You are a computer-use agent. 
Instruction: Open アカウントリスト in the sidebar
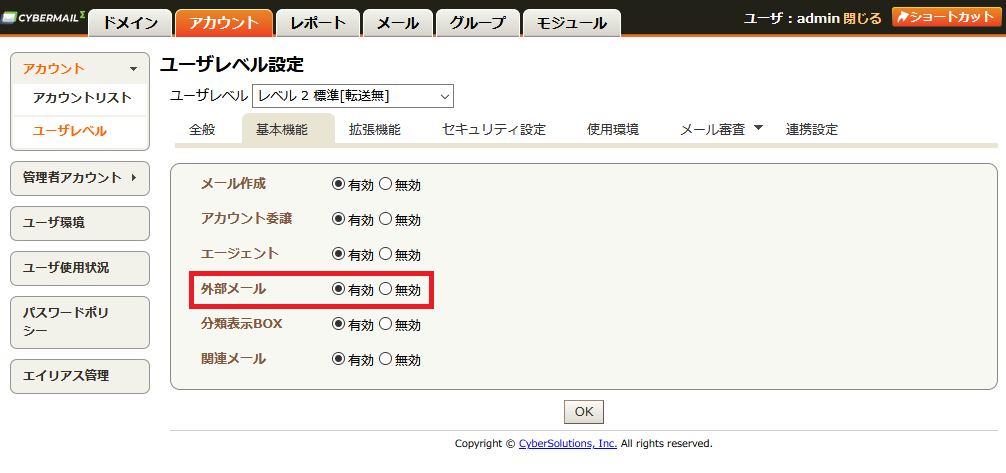coord(82,98)
